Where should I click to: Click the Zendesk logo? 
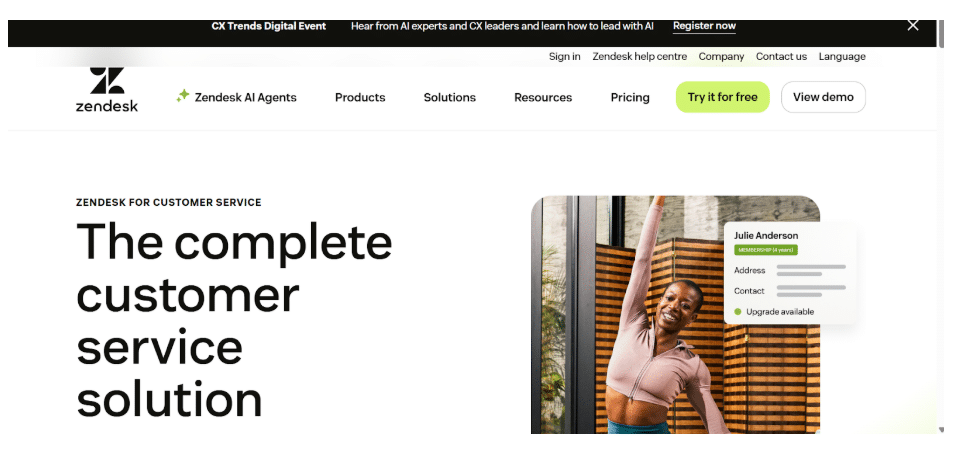106,90
